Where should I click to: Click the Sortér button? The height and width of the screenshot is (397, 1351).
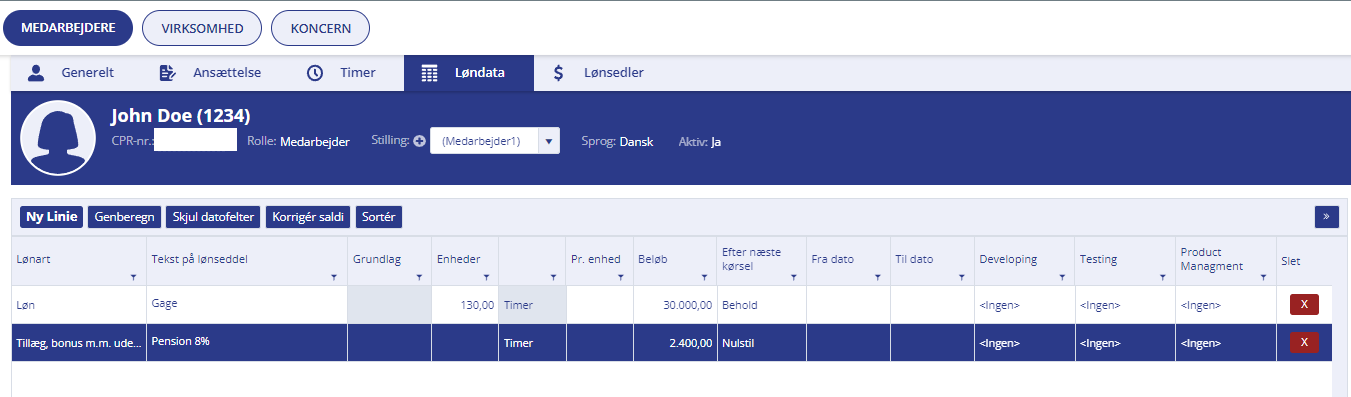pos(379,217)
